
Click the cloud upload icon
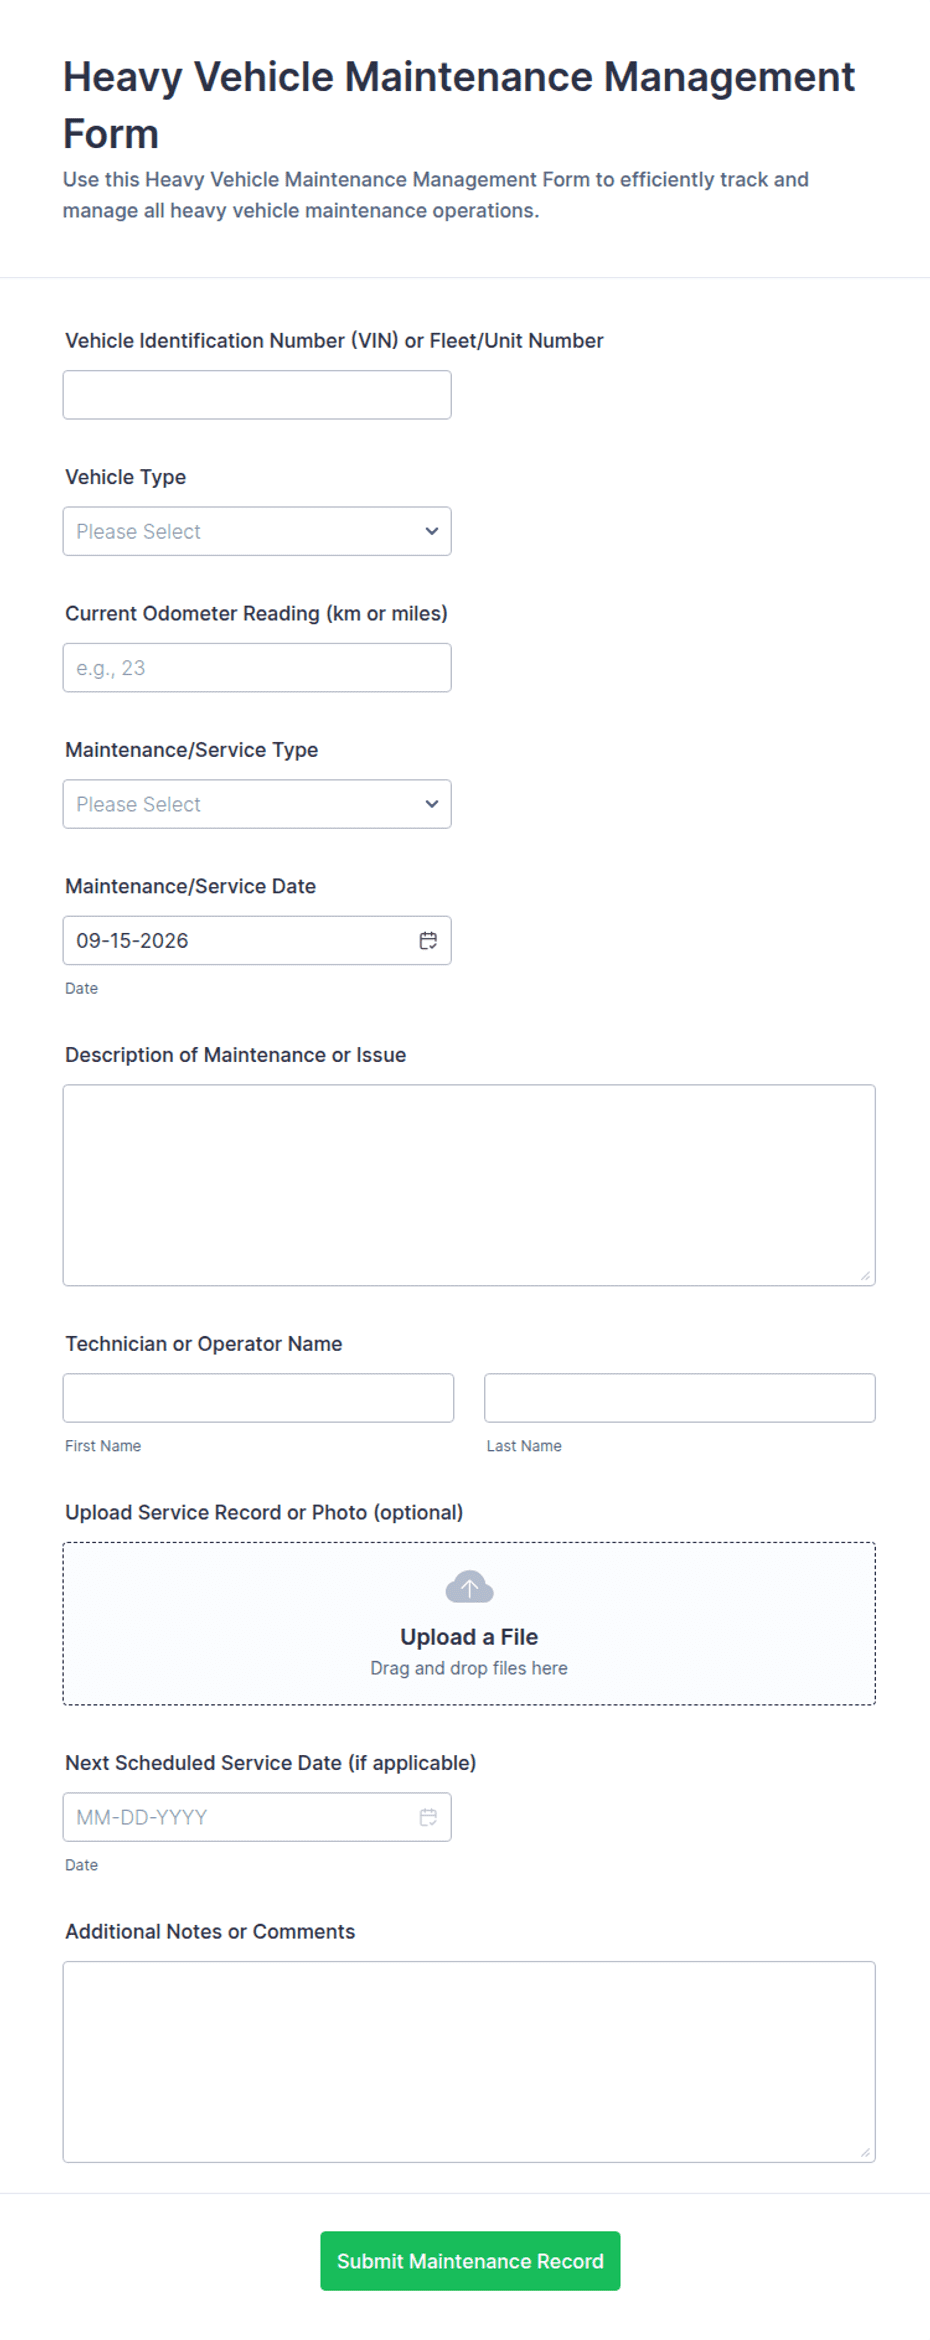pyautogui.click(x=469, y=1587)
